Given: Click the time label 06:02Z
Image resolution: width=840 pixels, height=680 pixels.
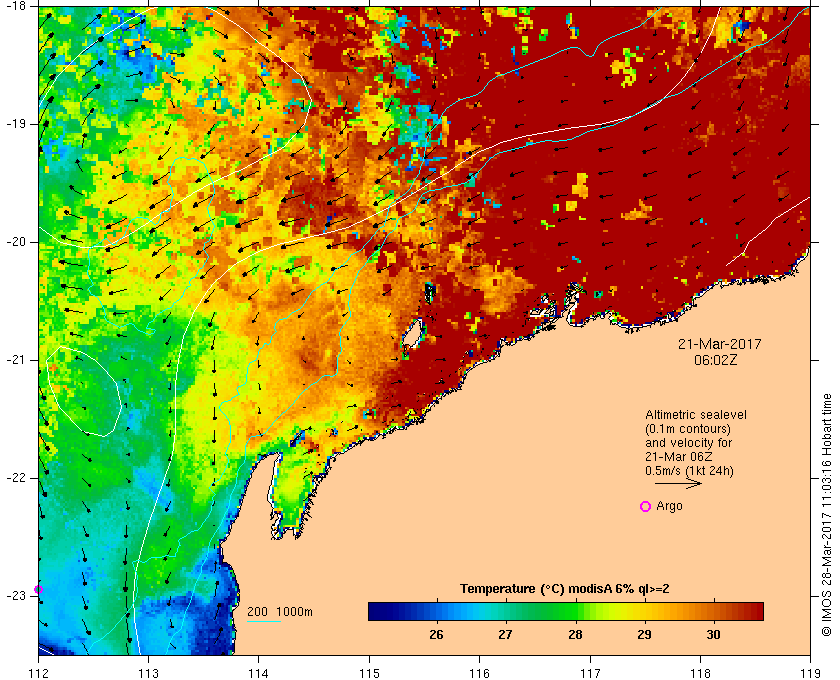Looking at the screenshot, I should pyautogui.click(x=715, y=360).
